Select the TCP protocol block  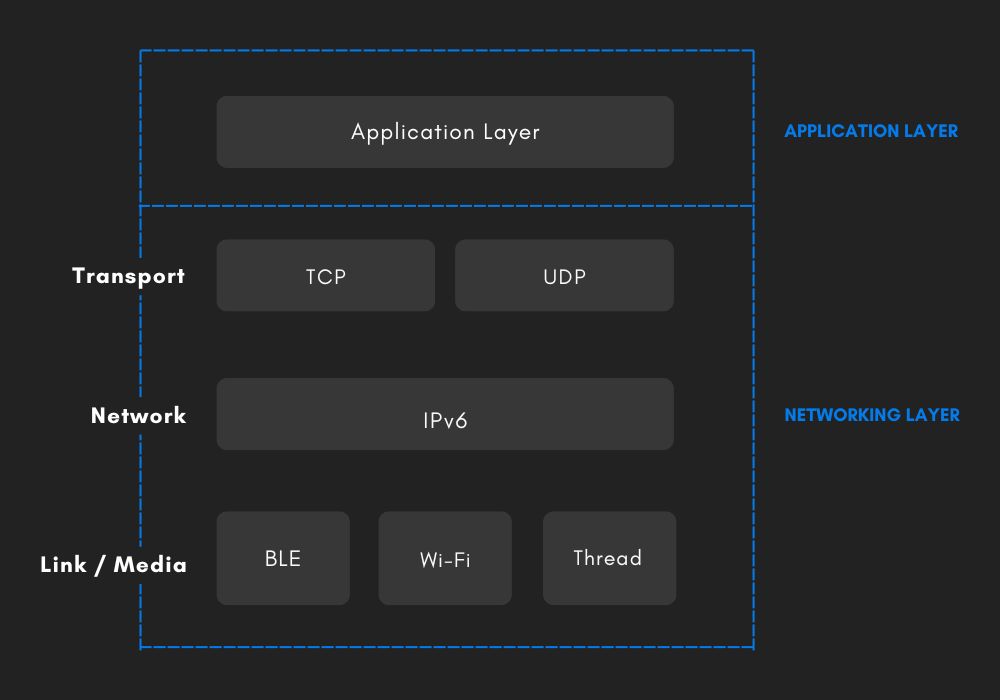click(326, 275)
